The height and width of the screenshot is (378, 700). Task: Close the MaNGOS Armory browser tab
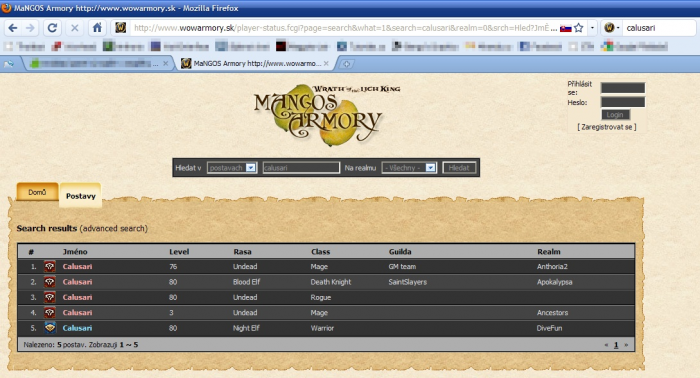coord(326,64)
